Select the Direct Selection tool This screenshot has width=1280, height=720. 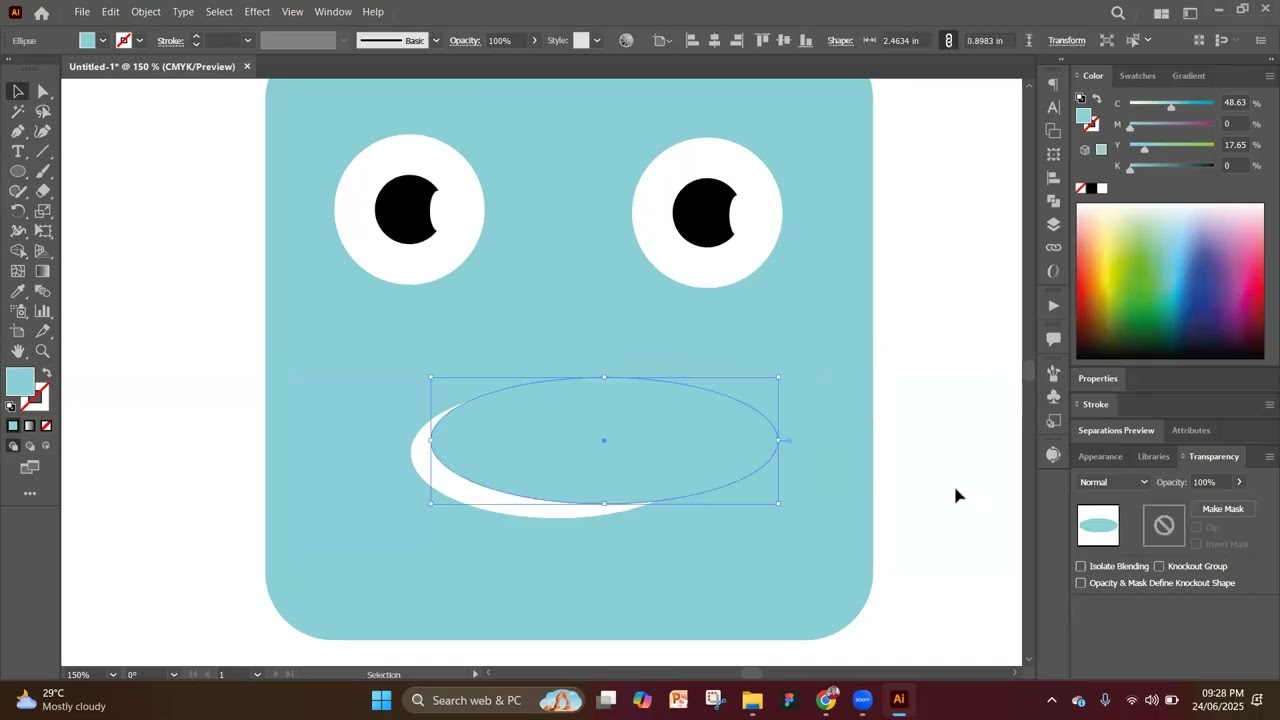point(43,91)
